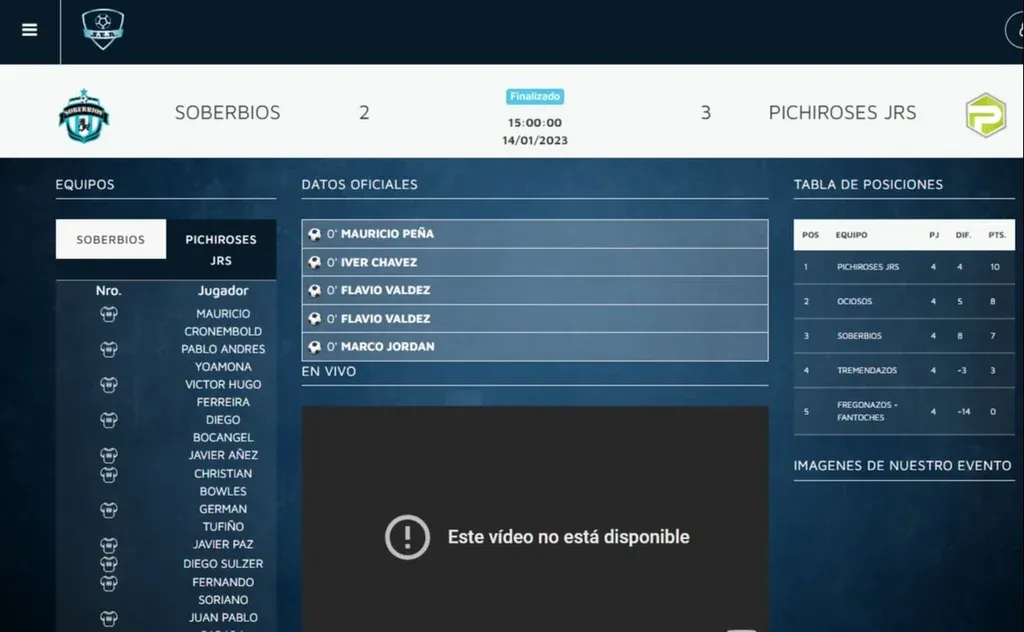Click the Pichiroses Jrs team logo
Screen dimensions: 1024x632
(x=984, y=115)
